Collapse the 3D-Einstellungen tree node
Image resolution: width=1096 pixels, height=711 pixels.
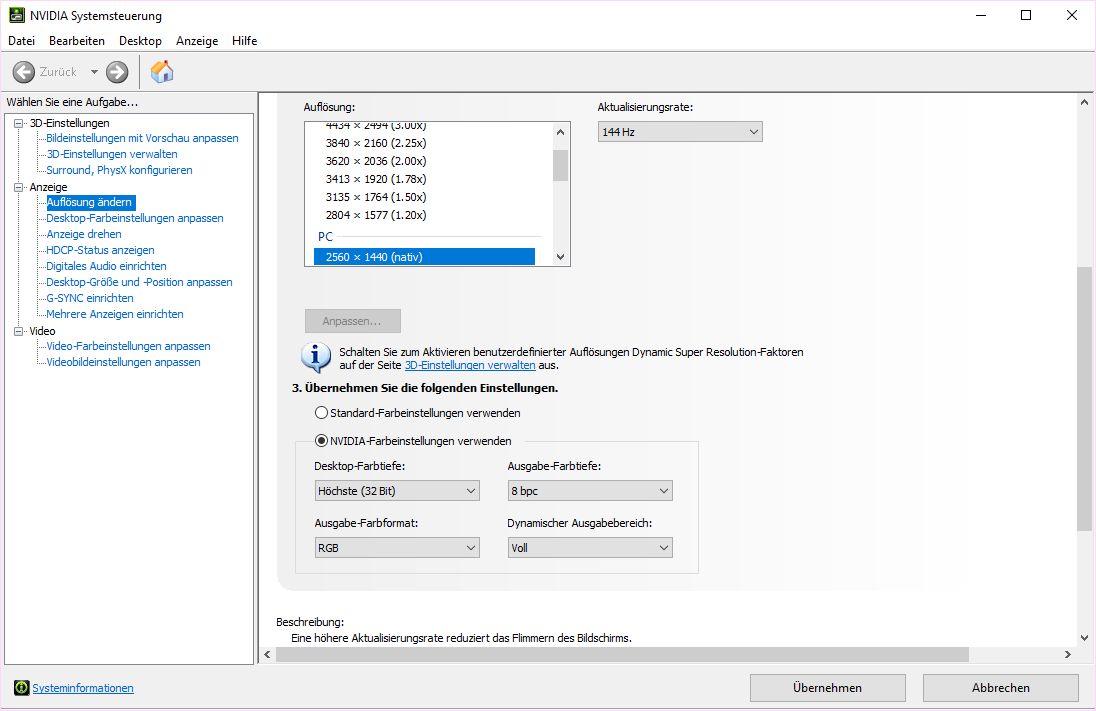point(18,123)
